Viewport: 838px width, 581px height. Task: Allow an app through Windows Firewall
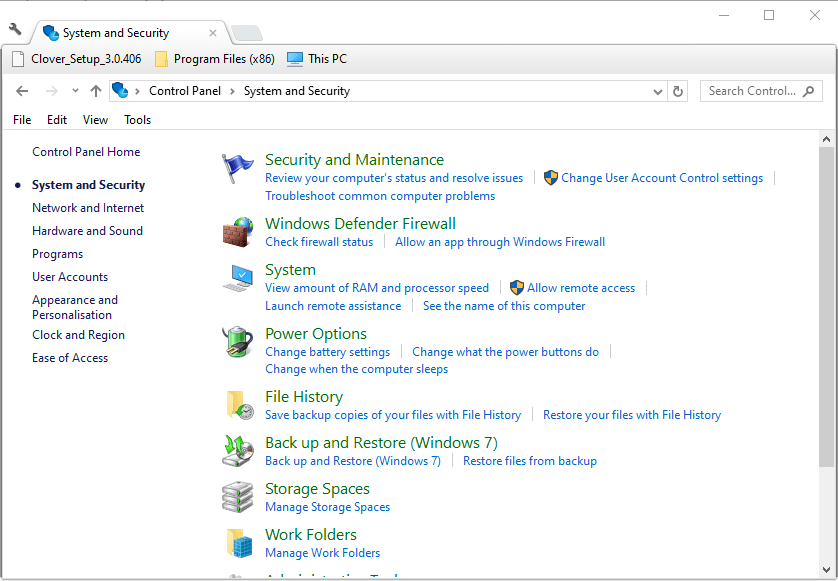point(500,242)
